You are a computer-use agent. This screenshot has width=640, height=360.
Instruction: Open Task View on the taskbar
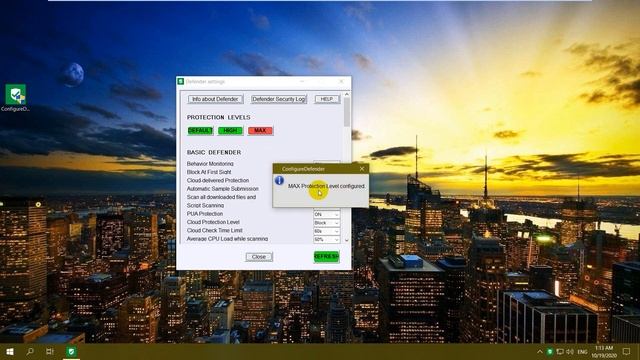click(50, 351)
